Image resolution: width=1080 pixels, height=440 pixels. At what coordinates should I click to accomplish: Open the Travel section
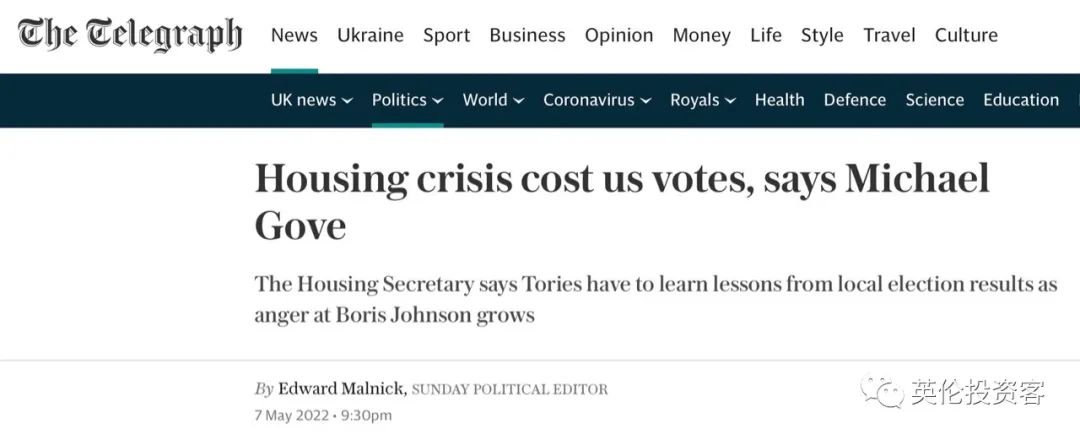pyautogui.click(x=889, y=36)
